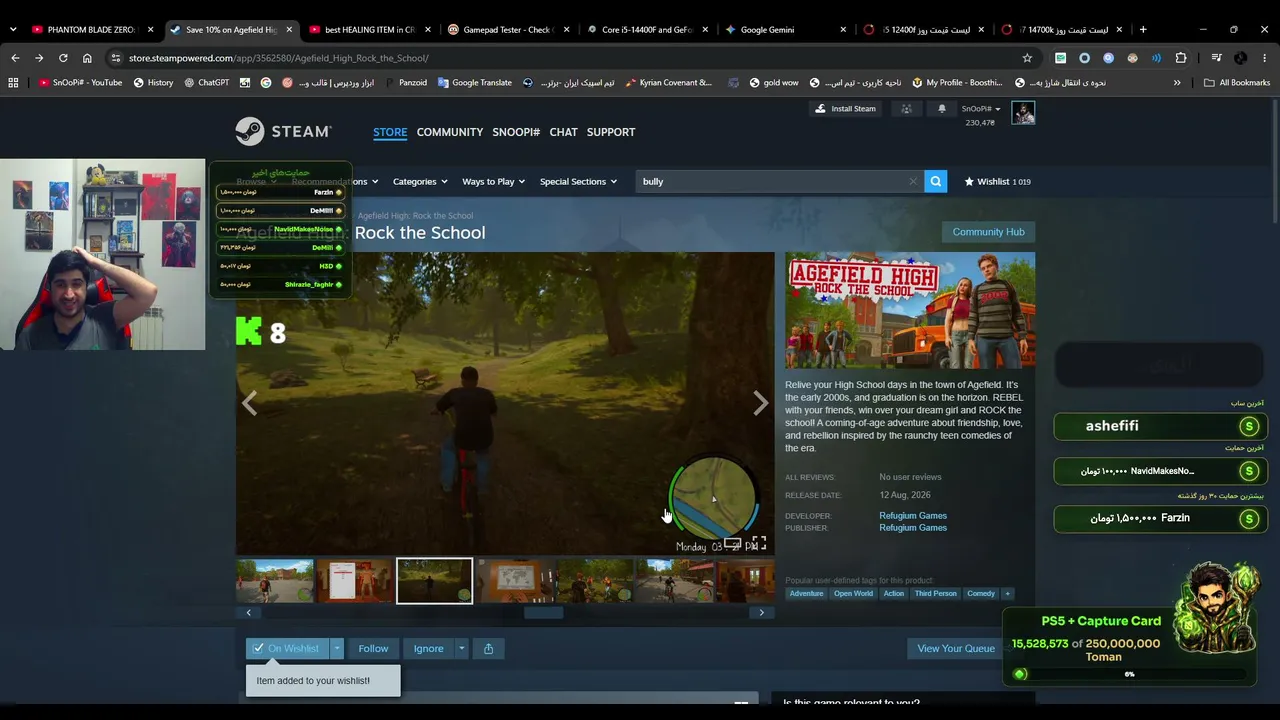Expand the SnOoPi# account menu

[x=981, y=109]
